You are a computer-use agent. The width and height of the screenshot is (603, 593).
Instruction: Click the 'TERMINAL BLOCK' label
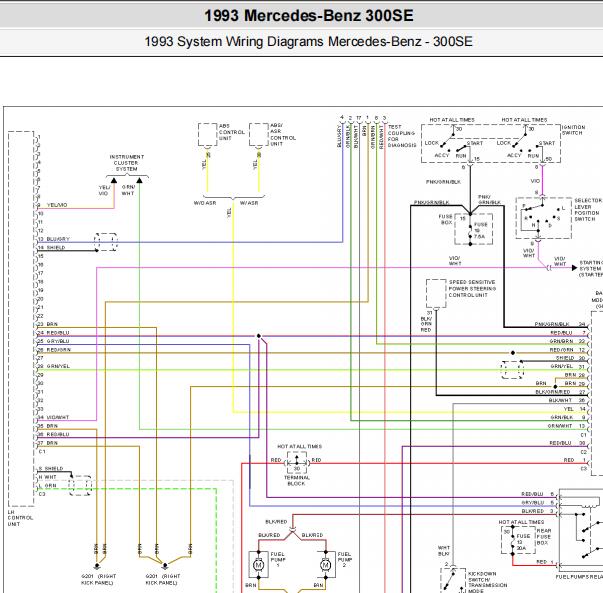tap(296, 480)
